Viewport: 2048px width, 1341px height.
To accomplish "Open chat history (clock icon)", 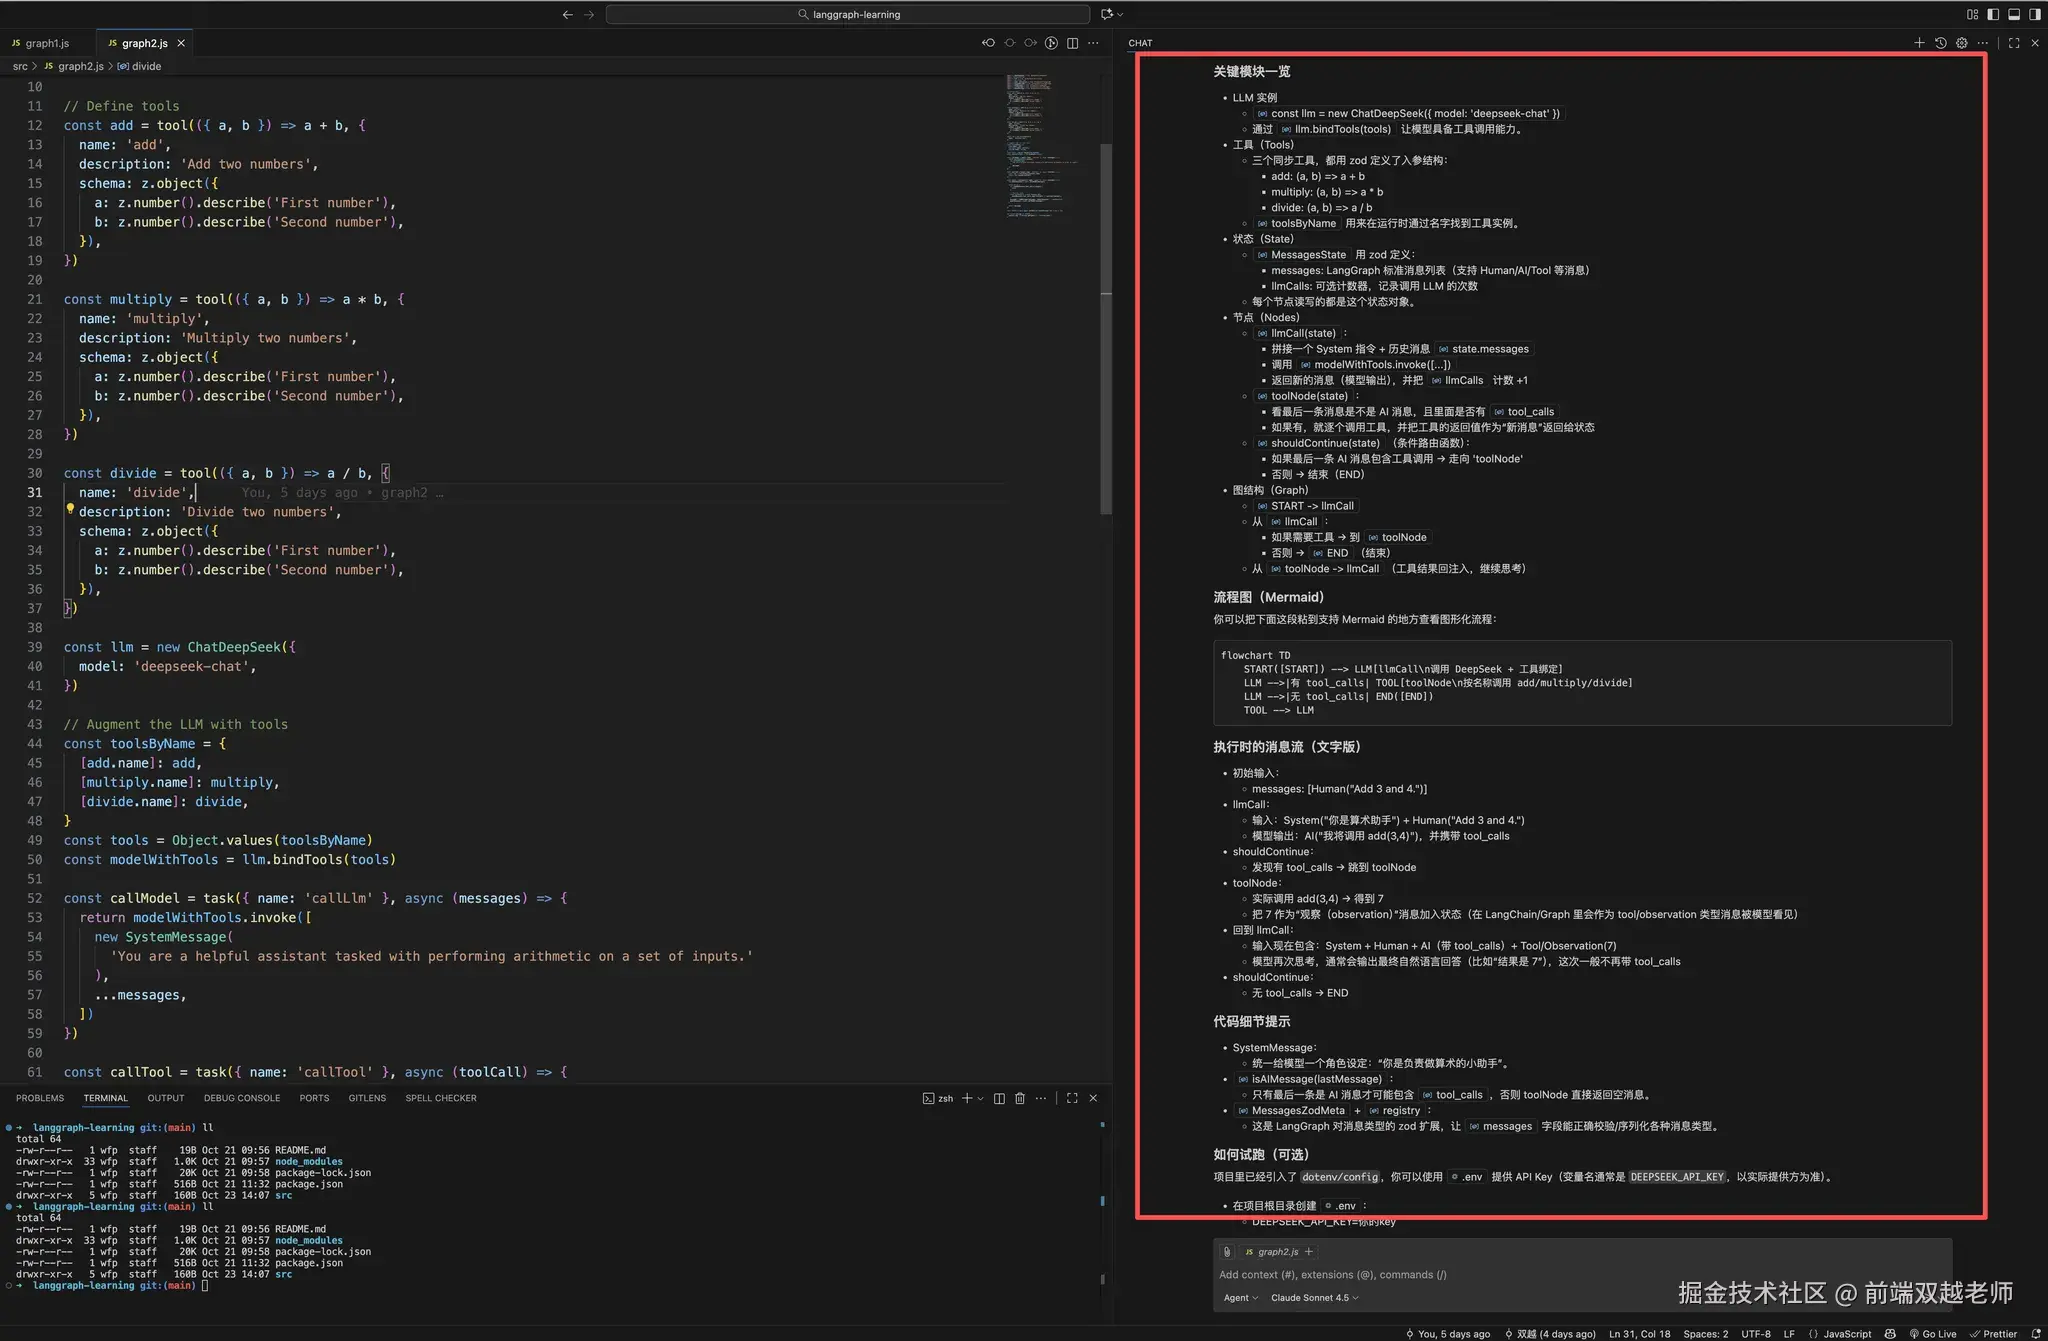I will (1940, 43).
